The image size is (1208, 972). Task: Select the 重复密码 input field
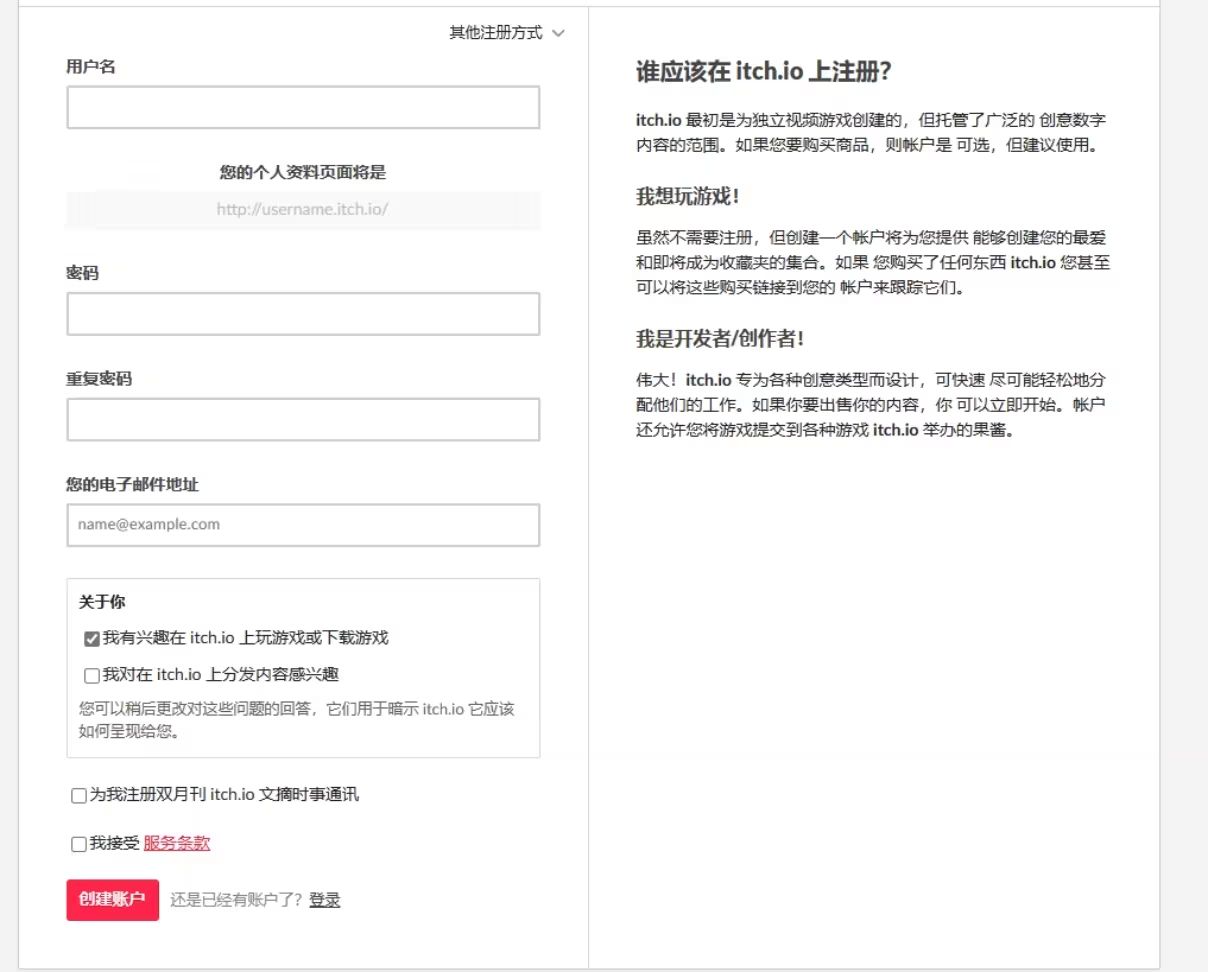pyautogui.click(x=303, y=420)
